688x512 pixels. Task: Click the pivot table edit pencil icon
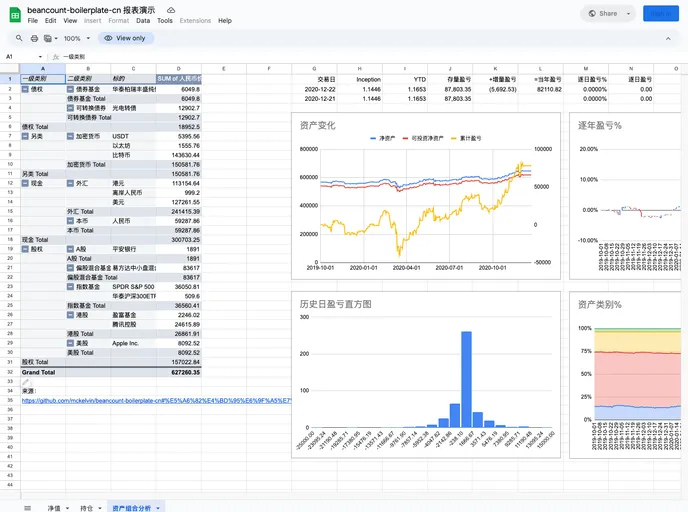[x=26, y=382]
